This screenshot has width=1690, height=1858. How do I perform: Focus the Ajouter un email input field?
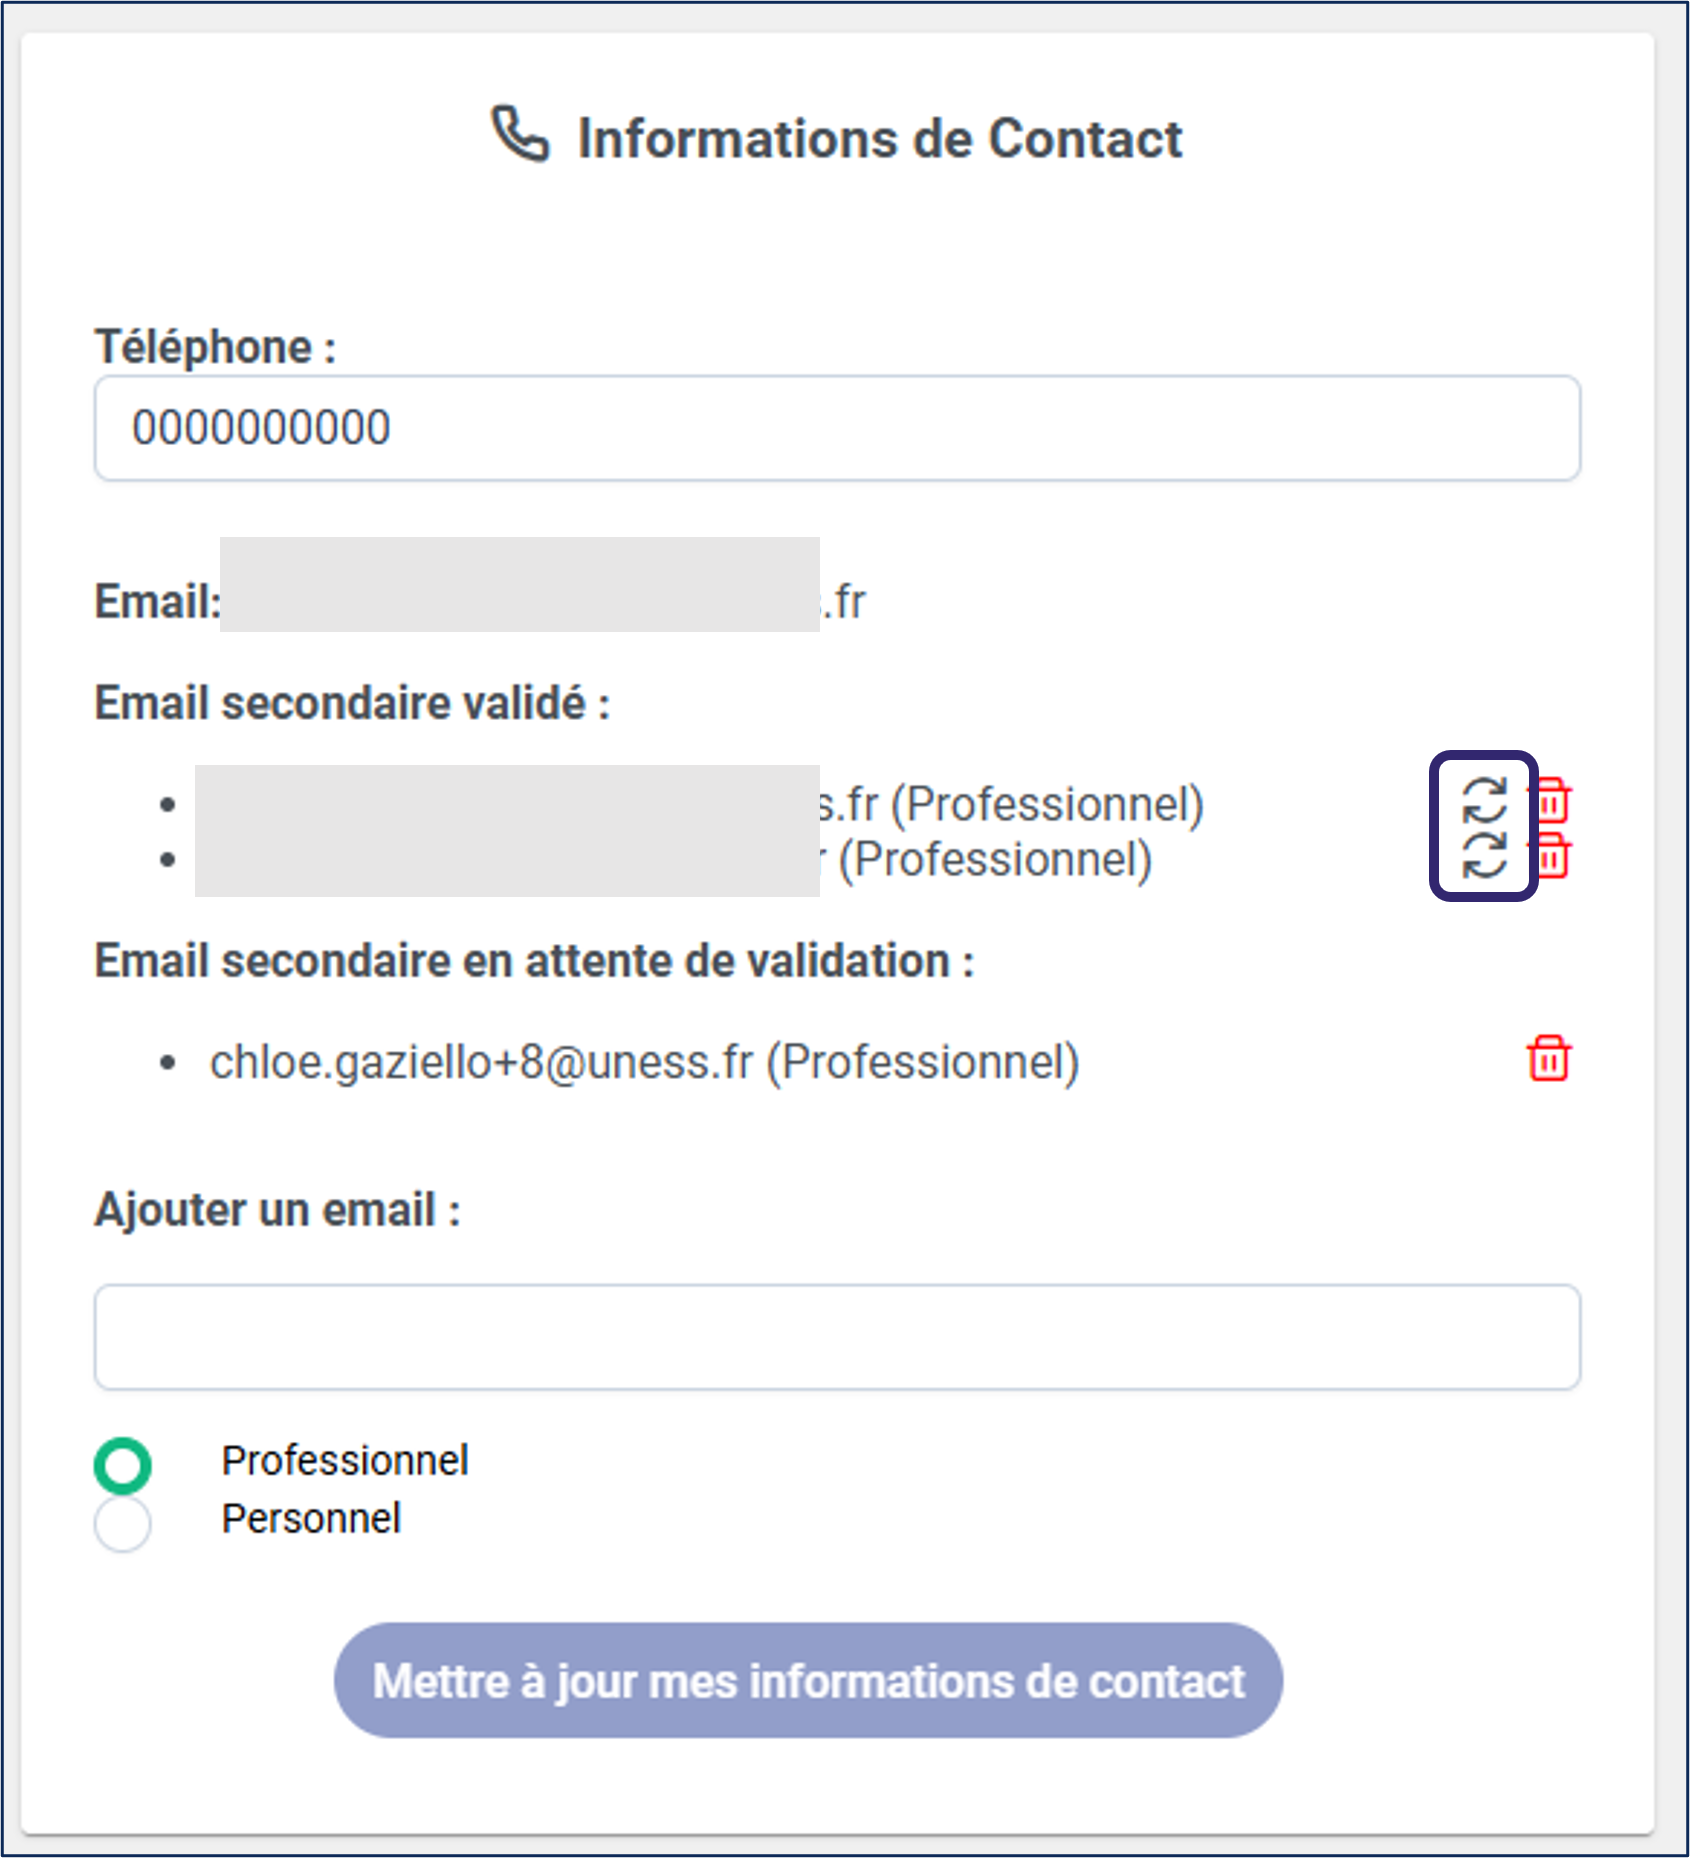[837, 1337]
